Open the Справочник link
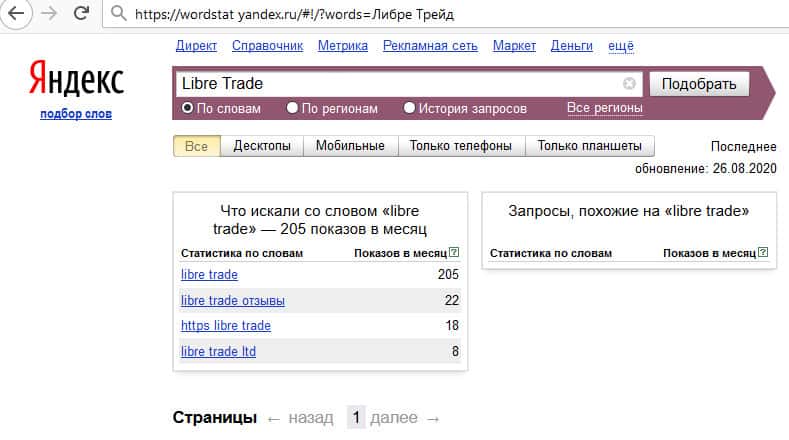The image size is (789, 440). (268, 46)
